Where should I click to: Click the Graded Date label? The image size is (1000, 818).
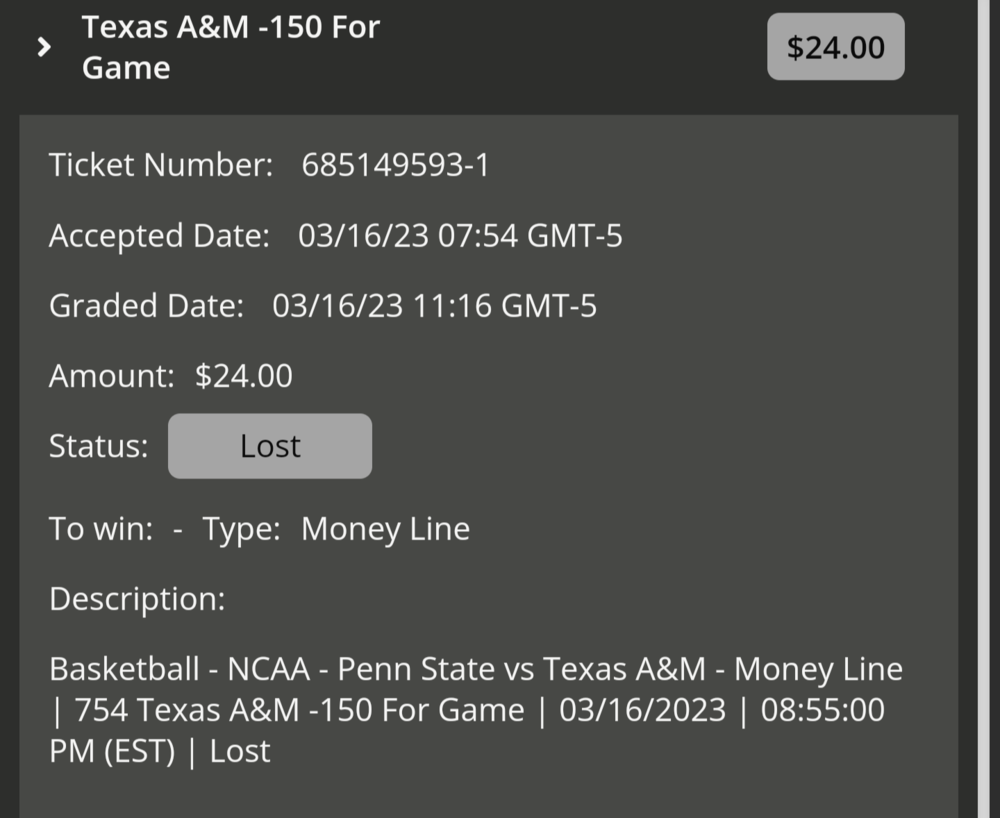[x=146, y=306]
